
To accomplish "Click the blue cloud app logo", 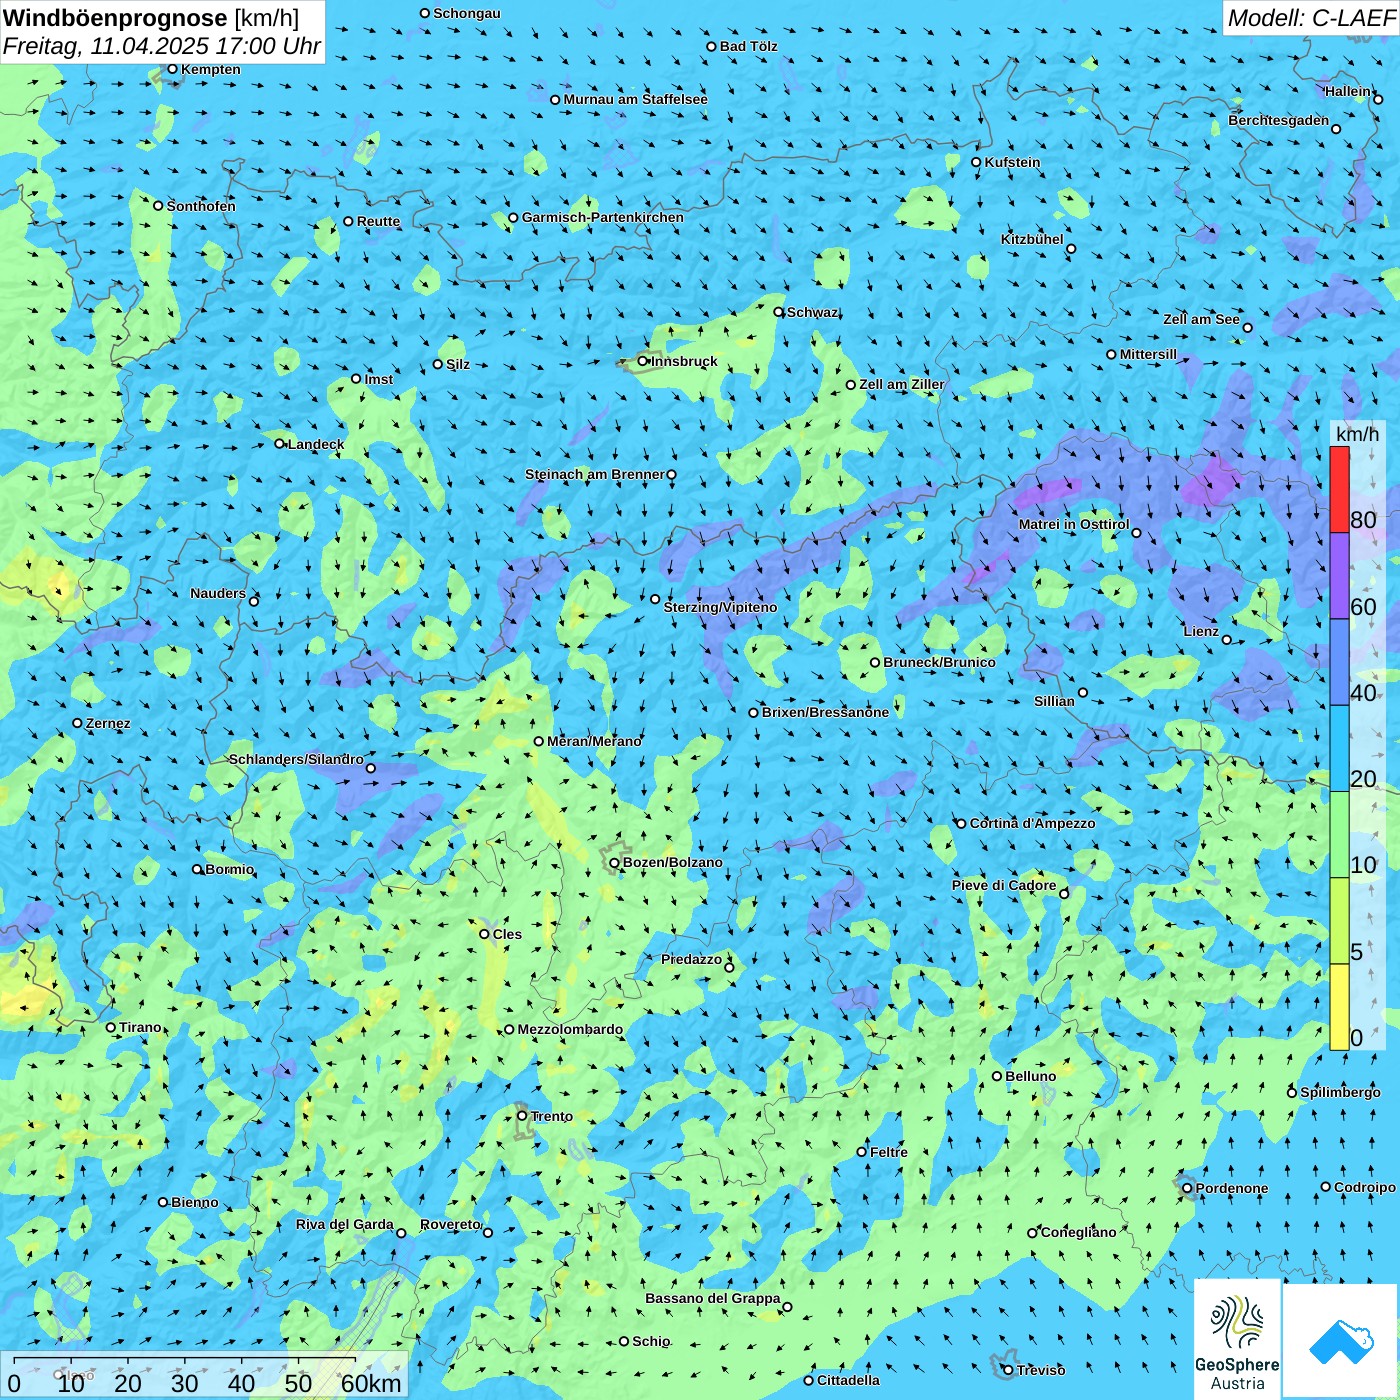I will [1340, 1341].
